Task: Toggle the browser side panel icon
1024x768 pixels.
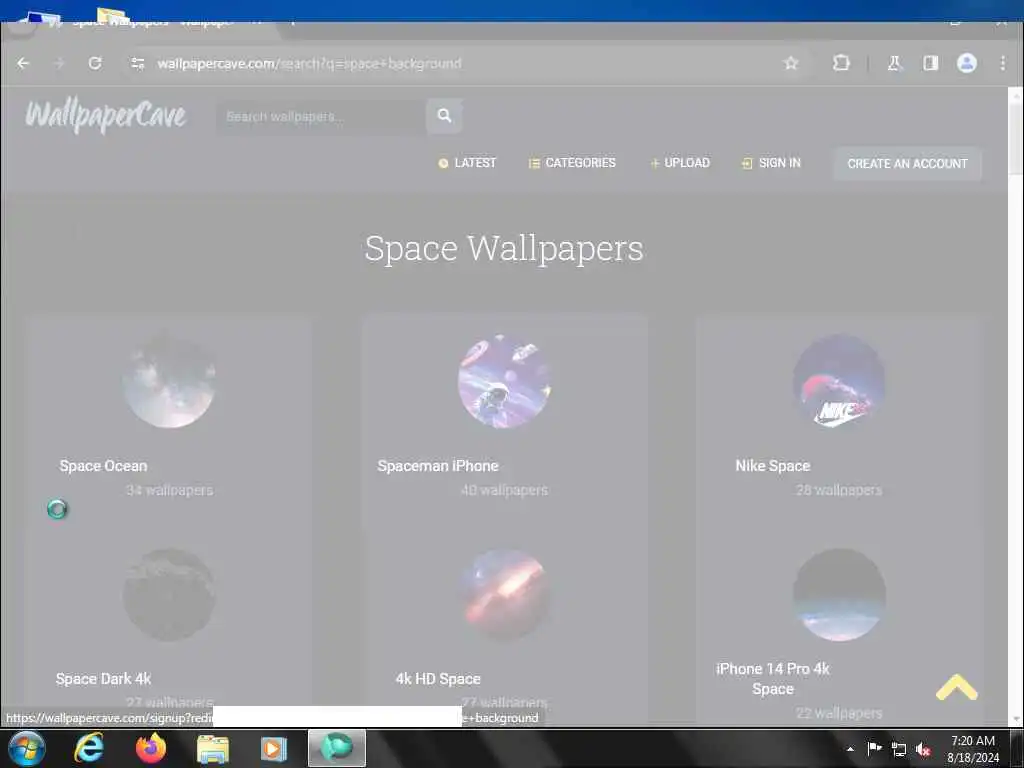Action: (x=931, y=63)
